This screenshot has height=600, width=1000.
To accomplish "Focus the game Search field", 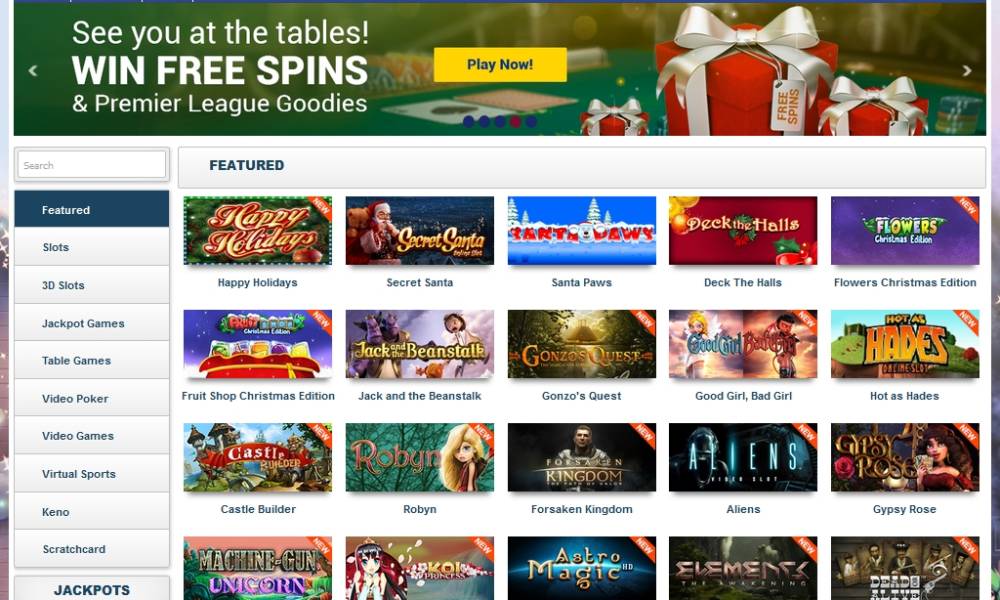I will click(x=92, y=165).
